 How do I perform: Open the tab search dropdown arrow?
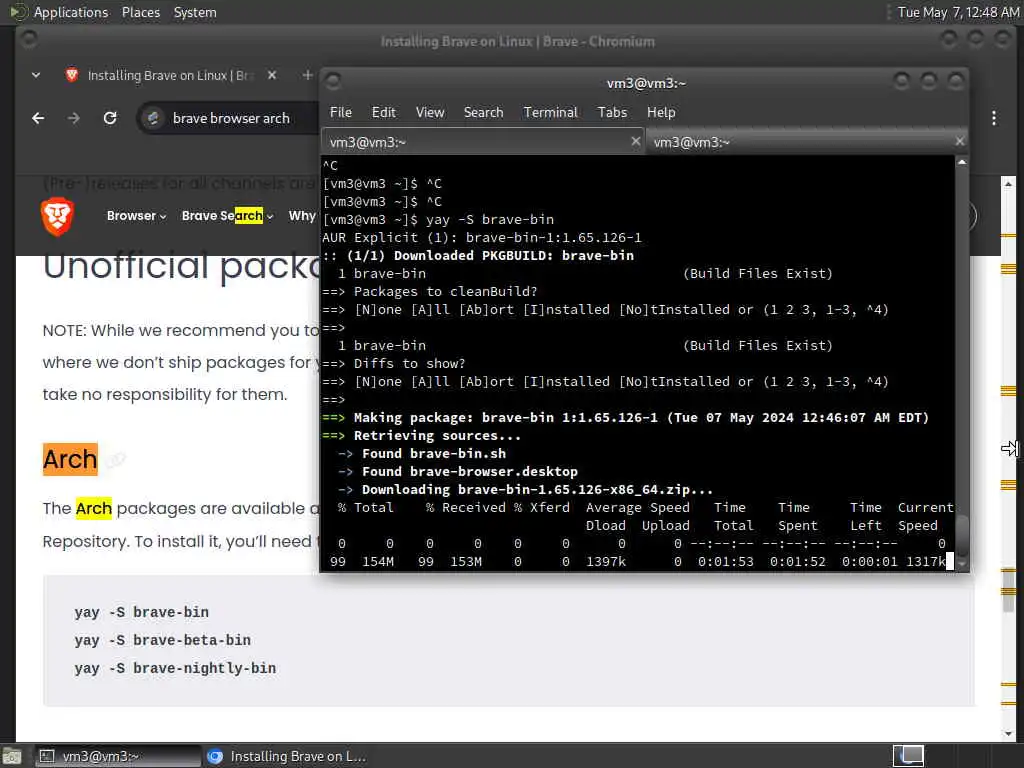pyautogui.click(x=36, y=75)
